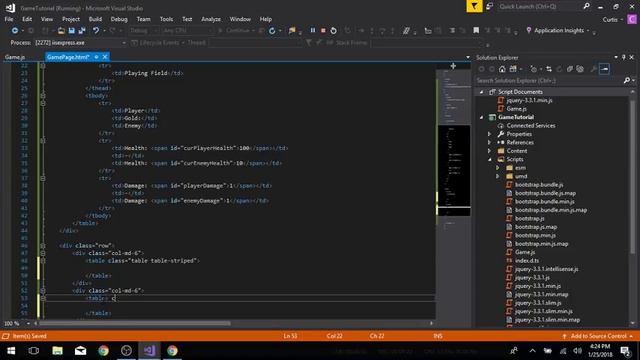640x360 pixels.
Task: Close the Solution Explorer panel
Action: [x=631, y=58]
